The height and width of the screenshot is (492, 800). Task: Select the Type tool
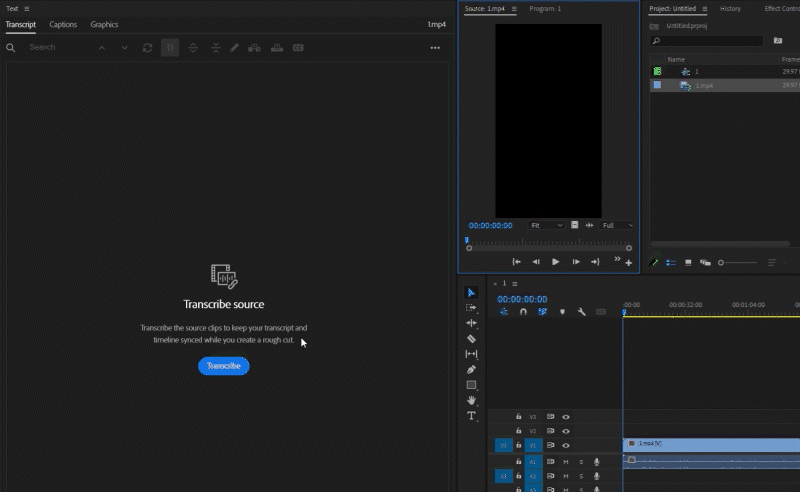point(471,416)
